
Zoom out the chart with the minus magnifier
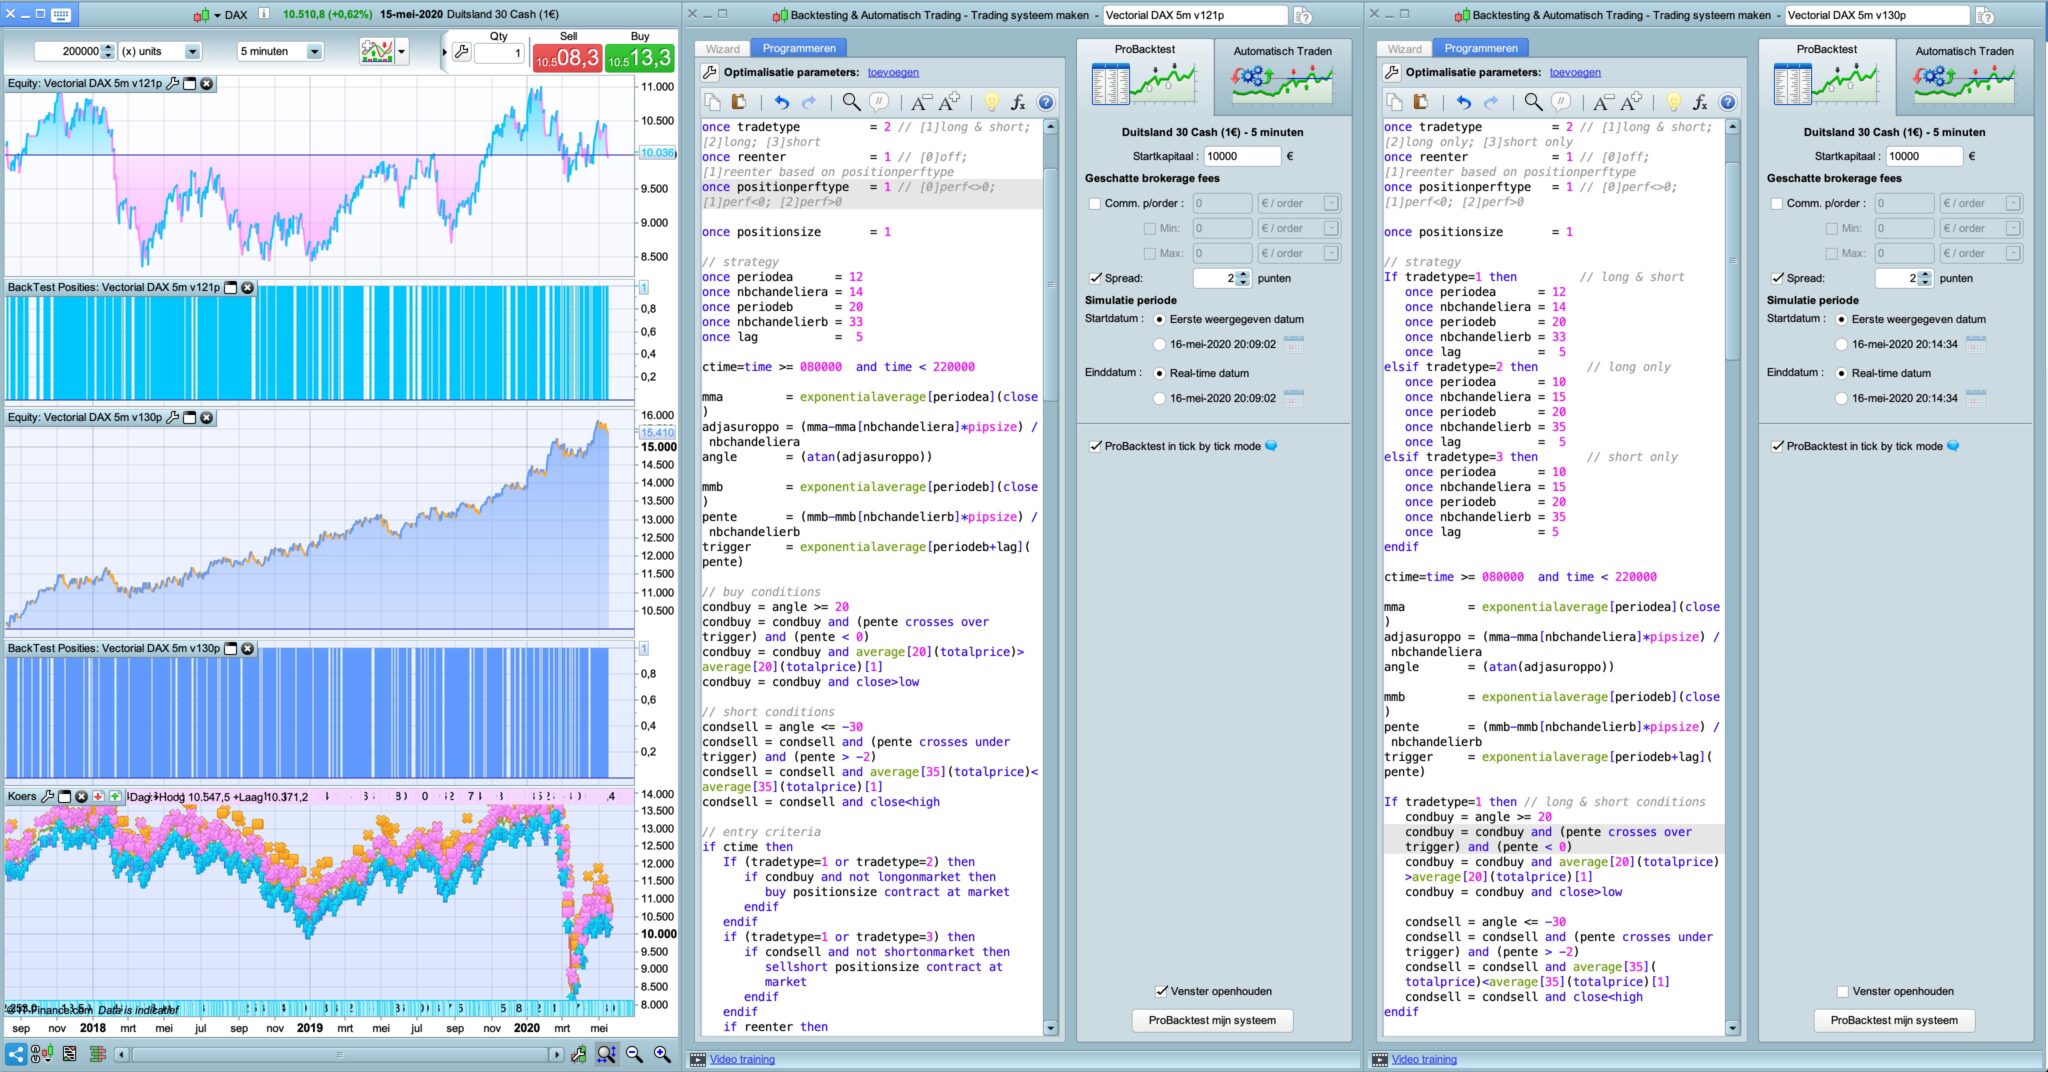point(634,1054)
